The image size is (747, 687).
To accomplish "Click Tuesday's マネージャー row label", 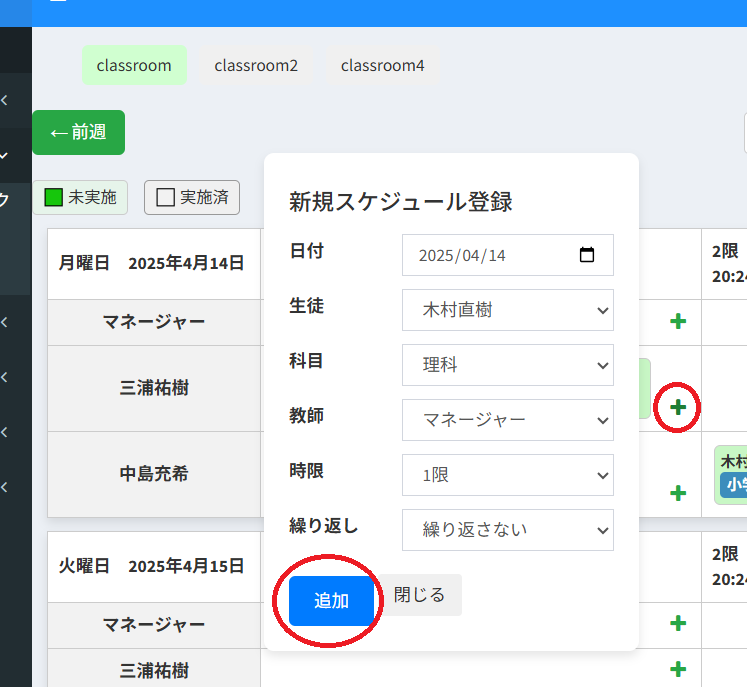I will [x=154, y=625].
